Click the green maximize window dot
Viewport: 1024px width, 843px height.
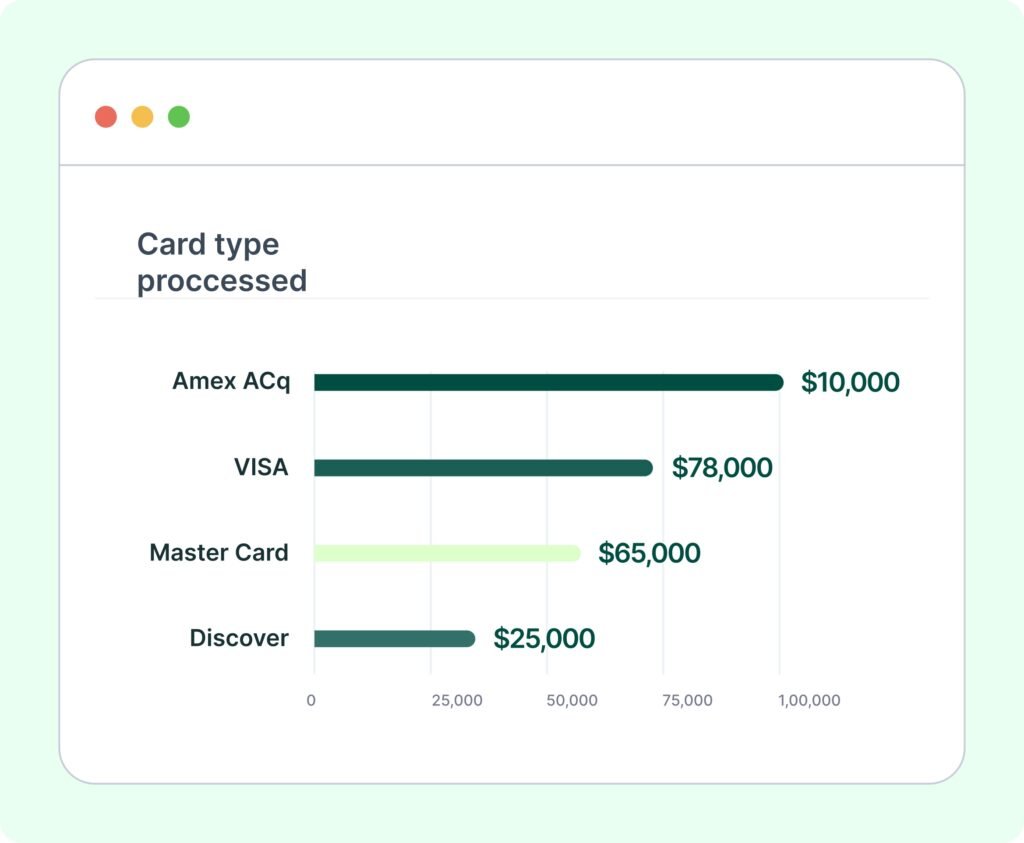click(x=179, y=117)
